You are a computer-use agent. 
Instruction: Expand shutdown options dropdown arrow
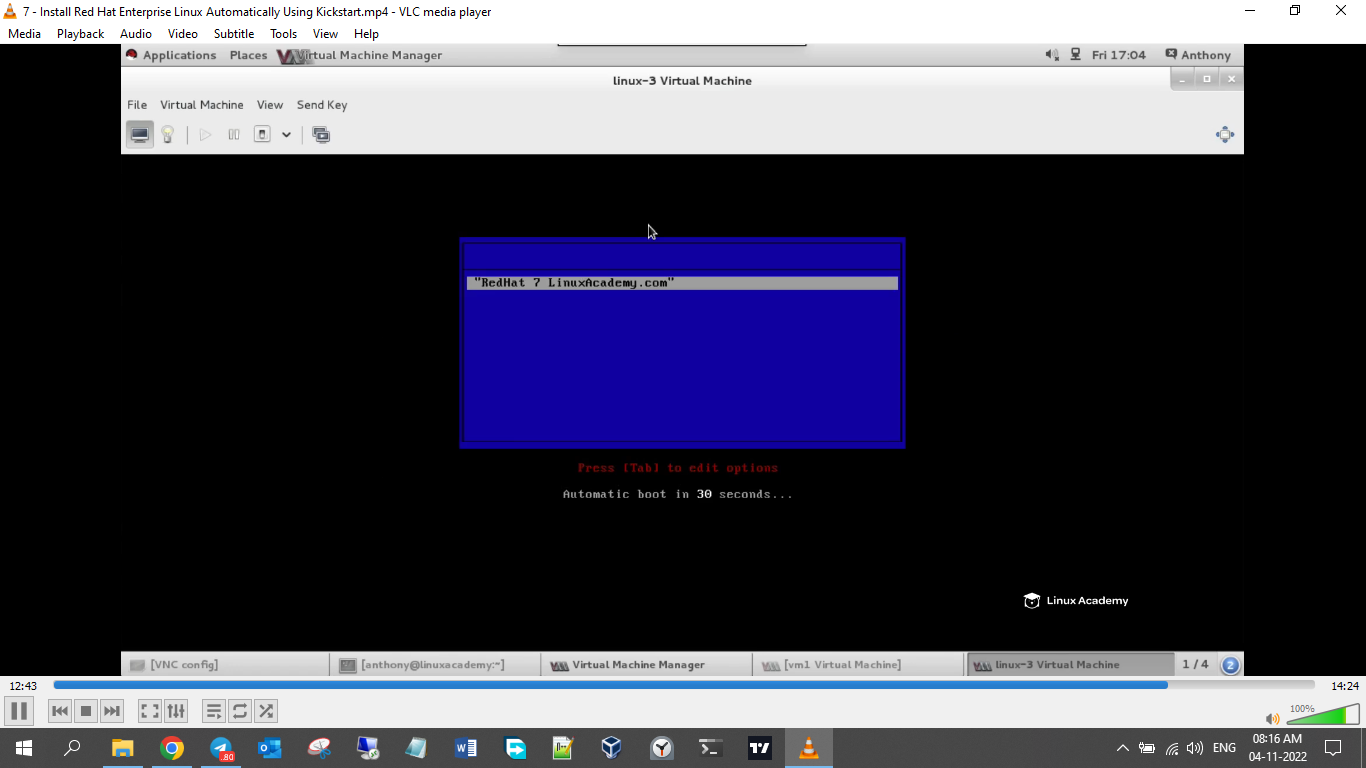(286, 134)
